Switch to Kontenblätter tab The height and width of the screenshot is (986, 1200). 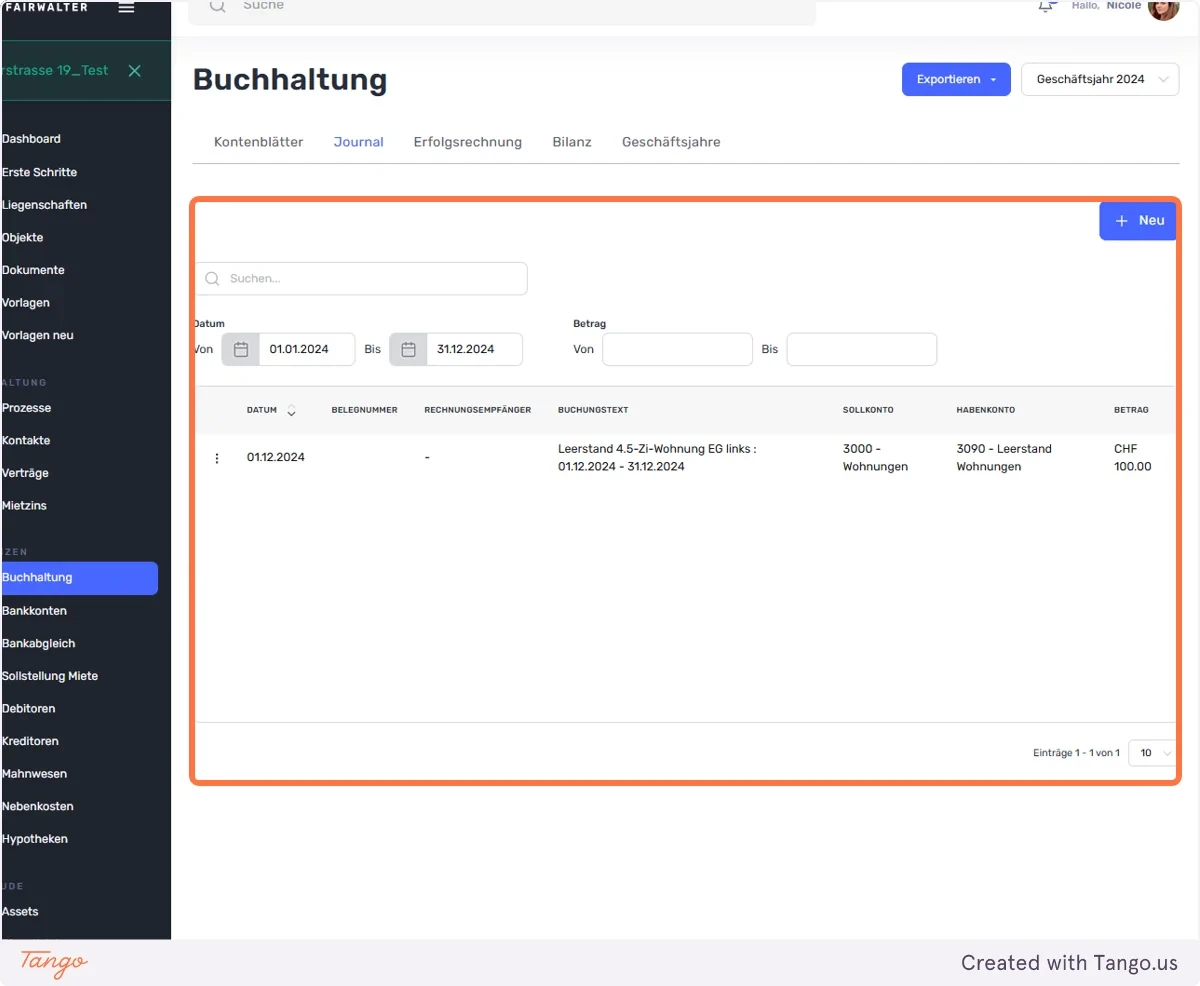tap(258, 142)
